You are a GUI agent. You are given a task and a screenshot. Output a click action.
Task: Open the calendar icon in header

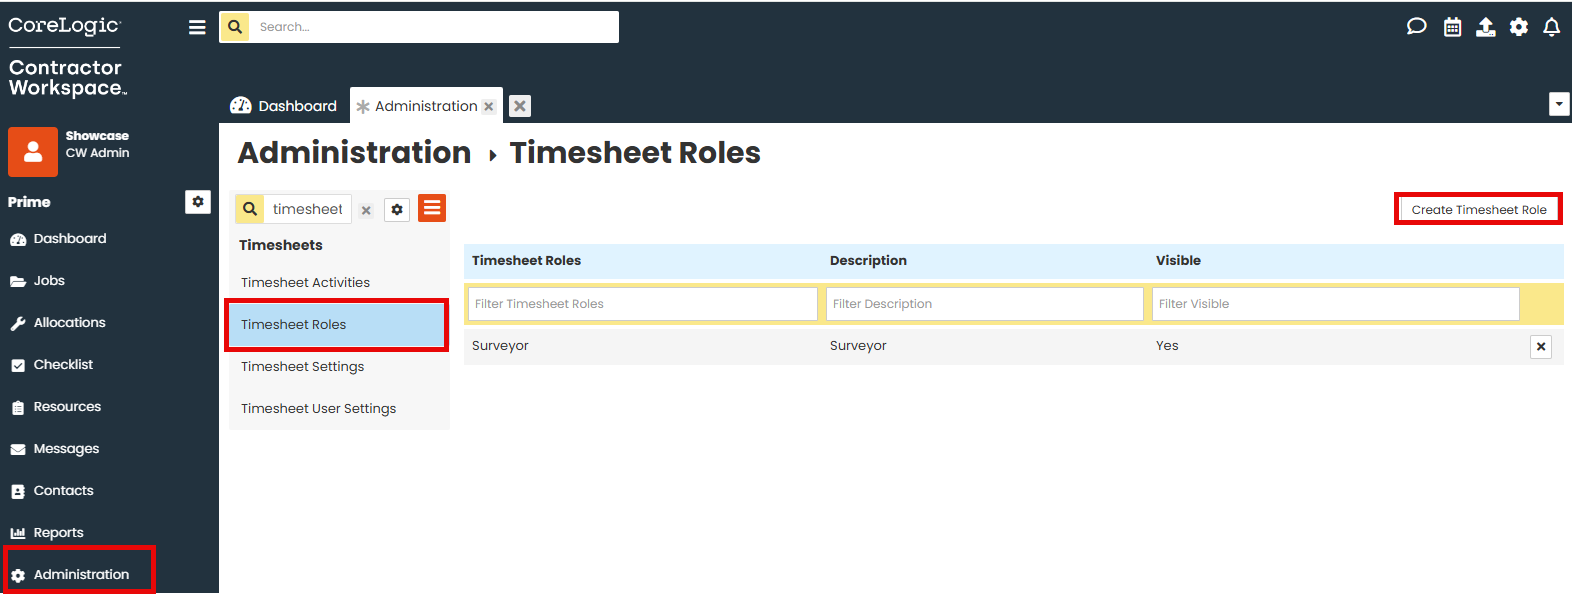[1452, 27]
